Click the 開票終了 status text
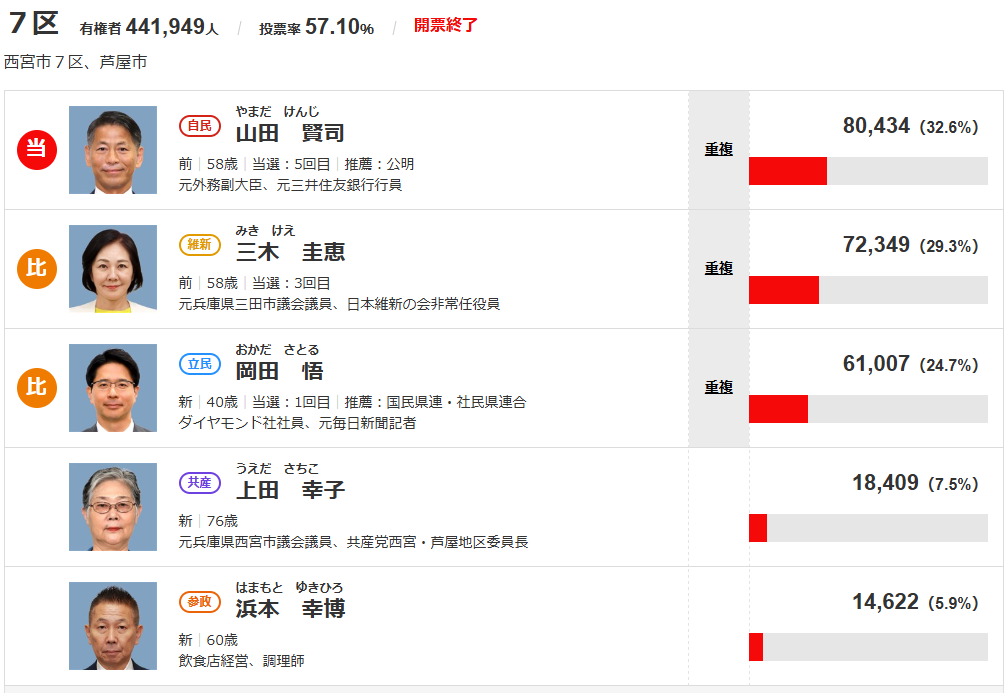The width and height of the screenshot is (1008, 693). [x=446, y=25]
